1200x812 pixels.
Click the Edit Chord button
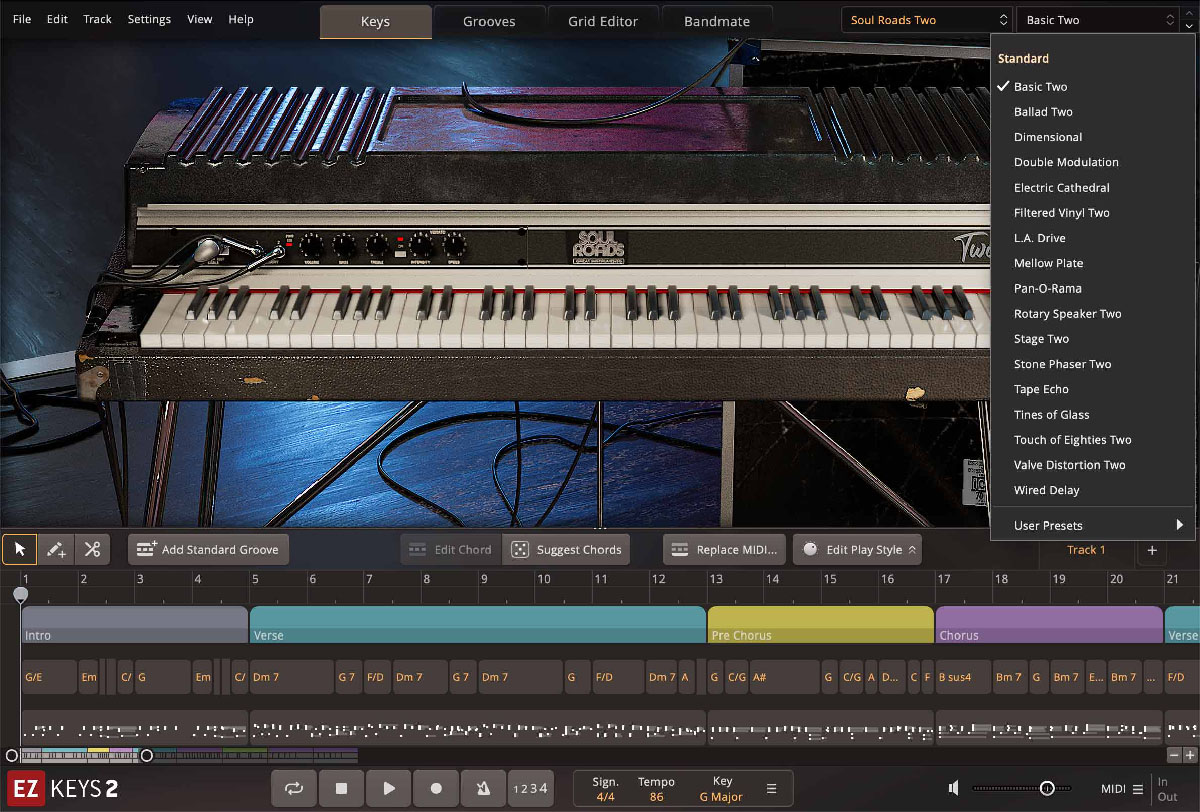[451, 549]
